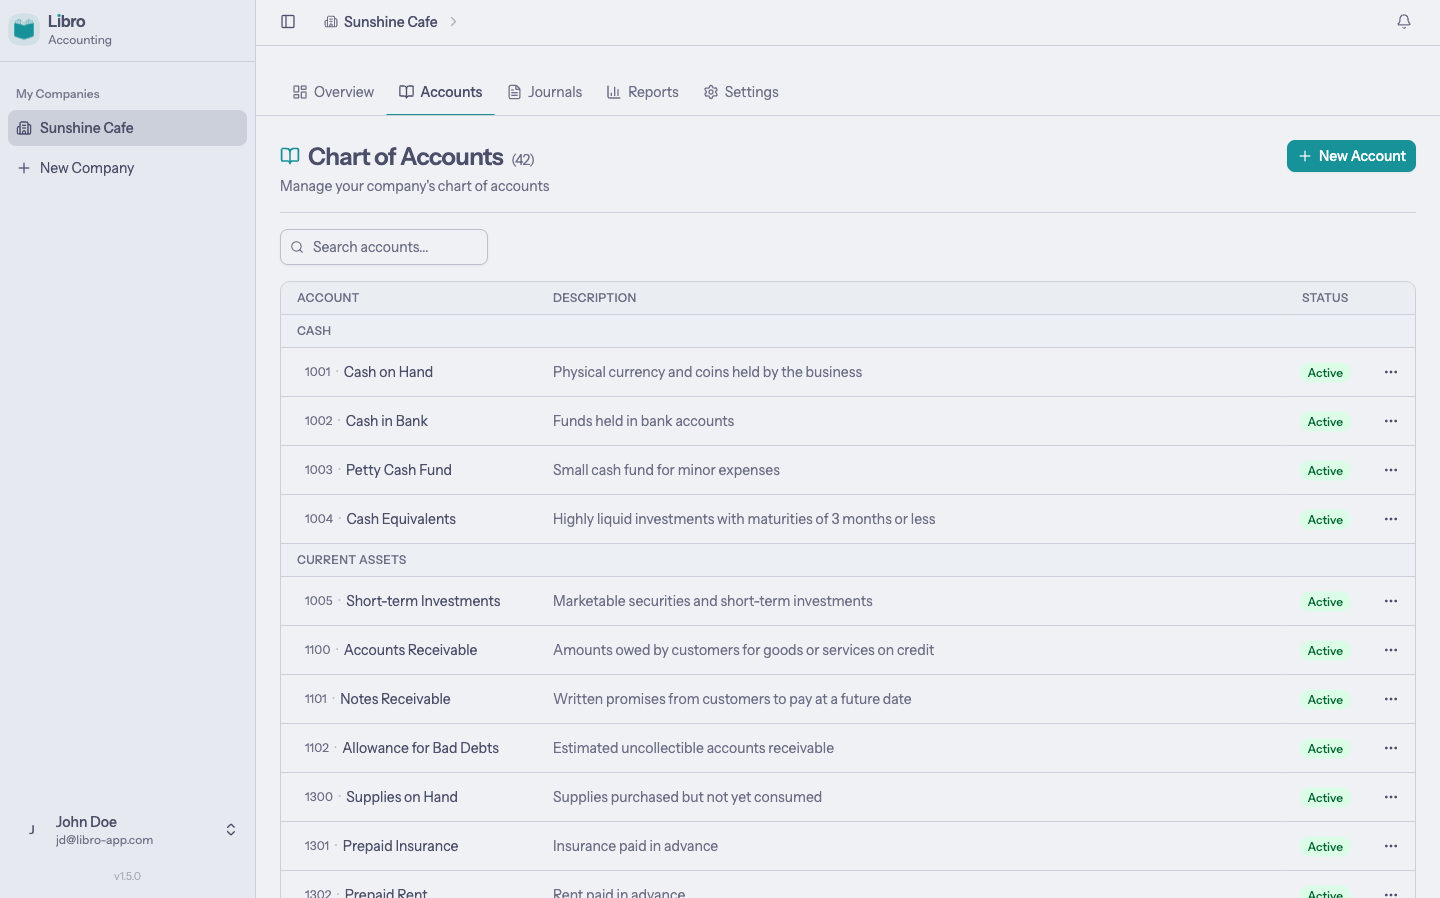This screenshot has height=898, width=1440.
Task: Switch to the Journals tab
Action: click(x=545, y=91)
